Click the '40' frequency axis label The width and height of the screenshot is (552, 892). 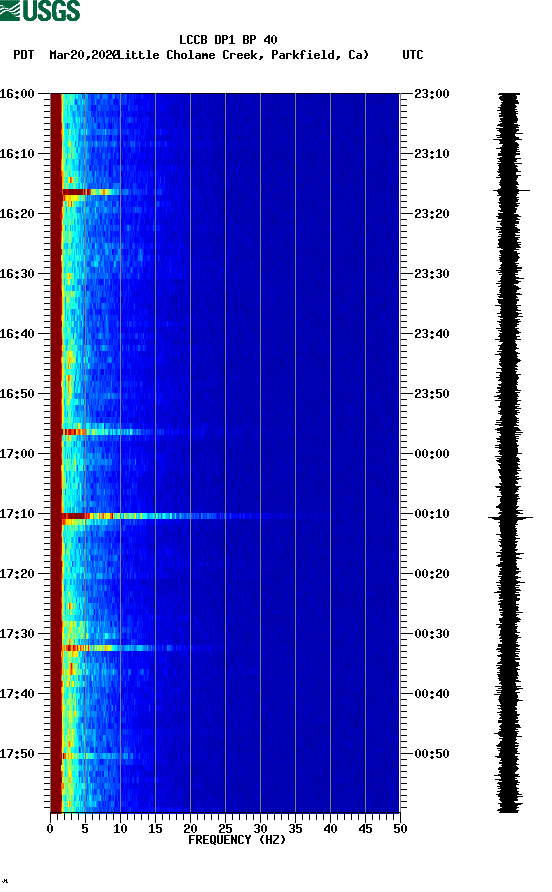point(330,829)
